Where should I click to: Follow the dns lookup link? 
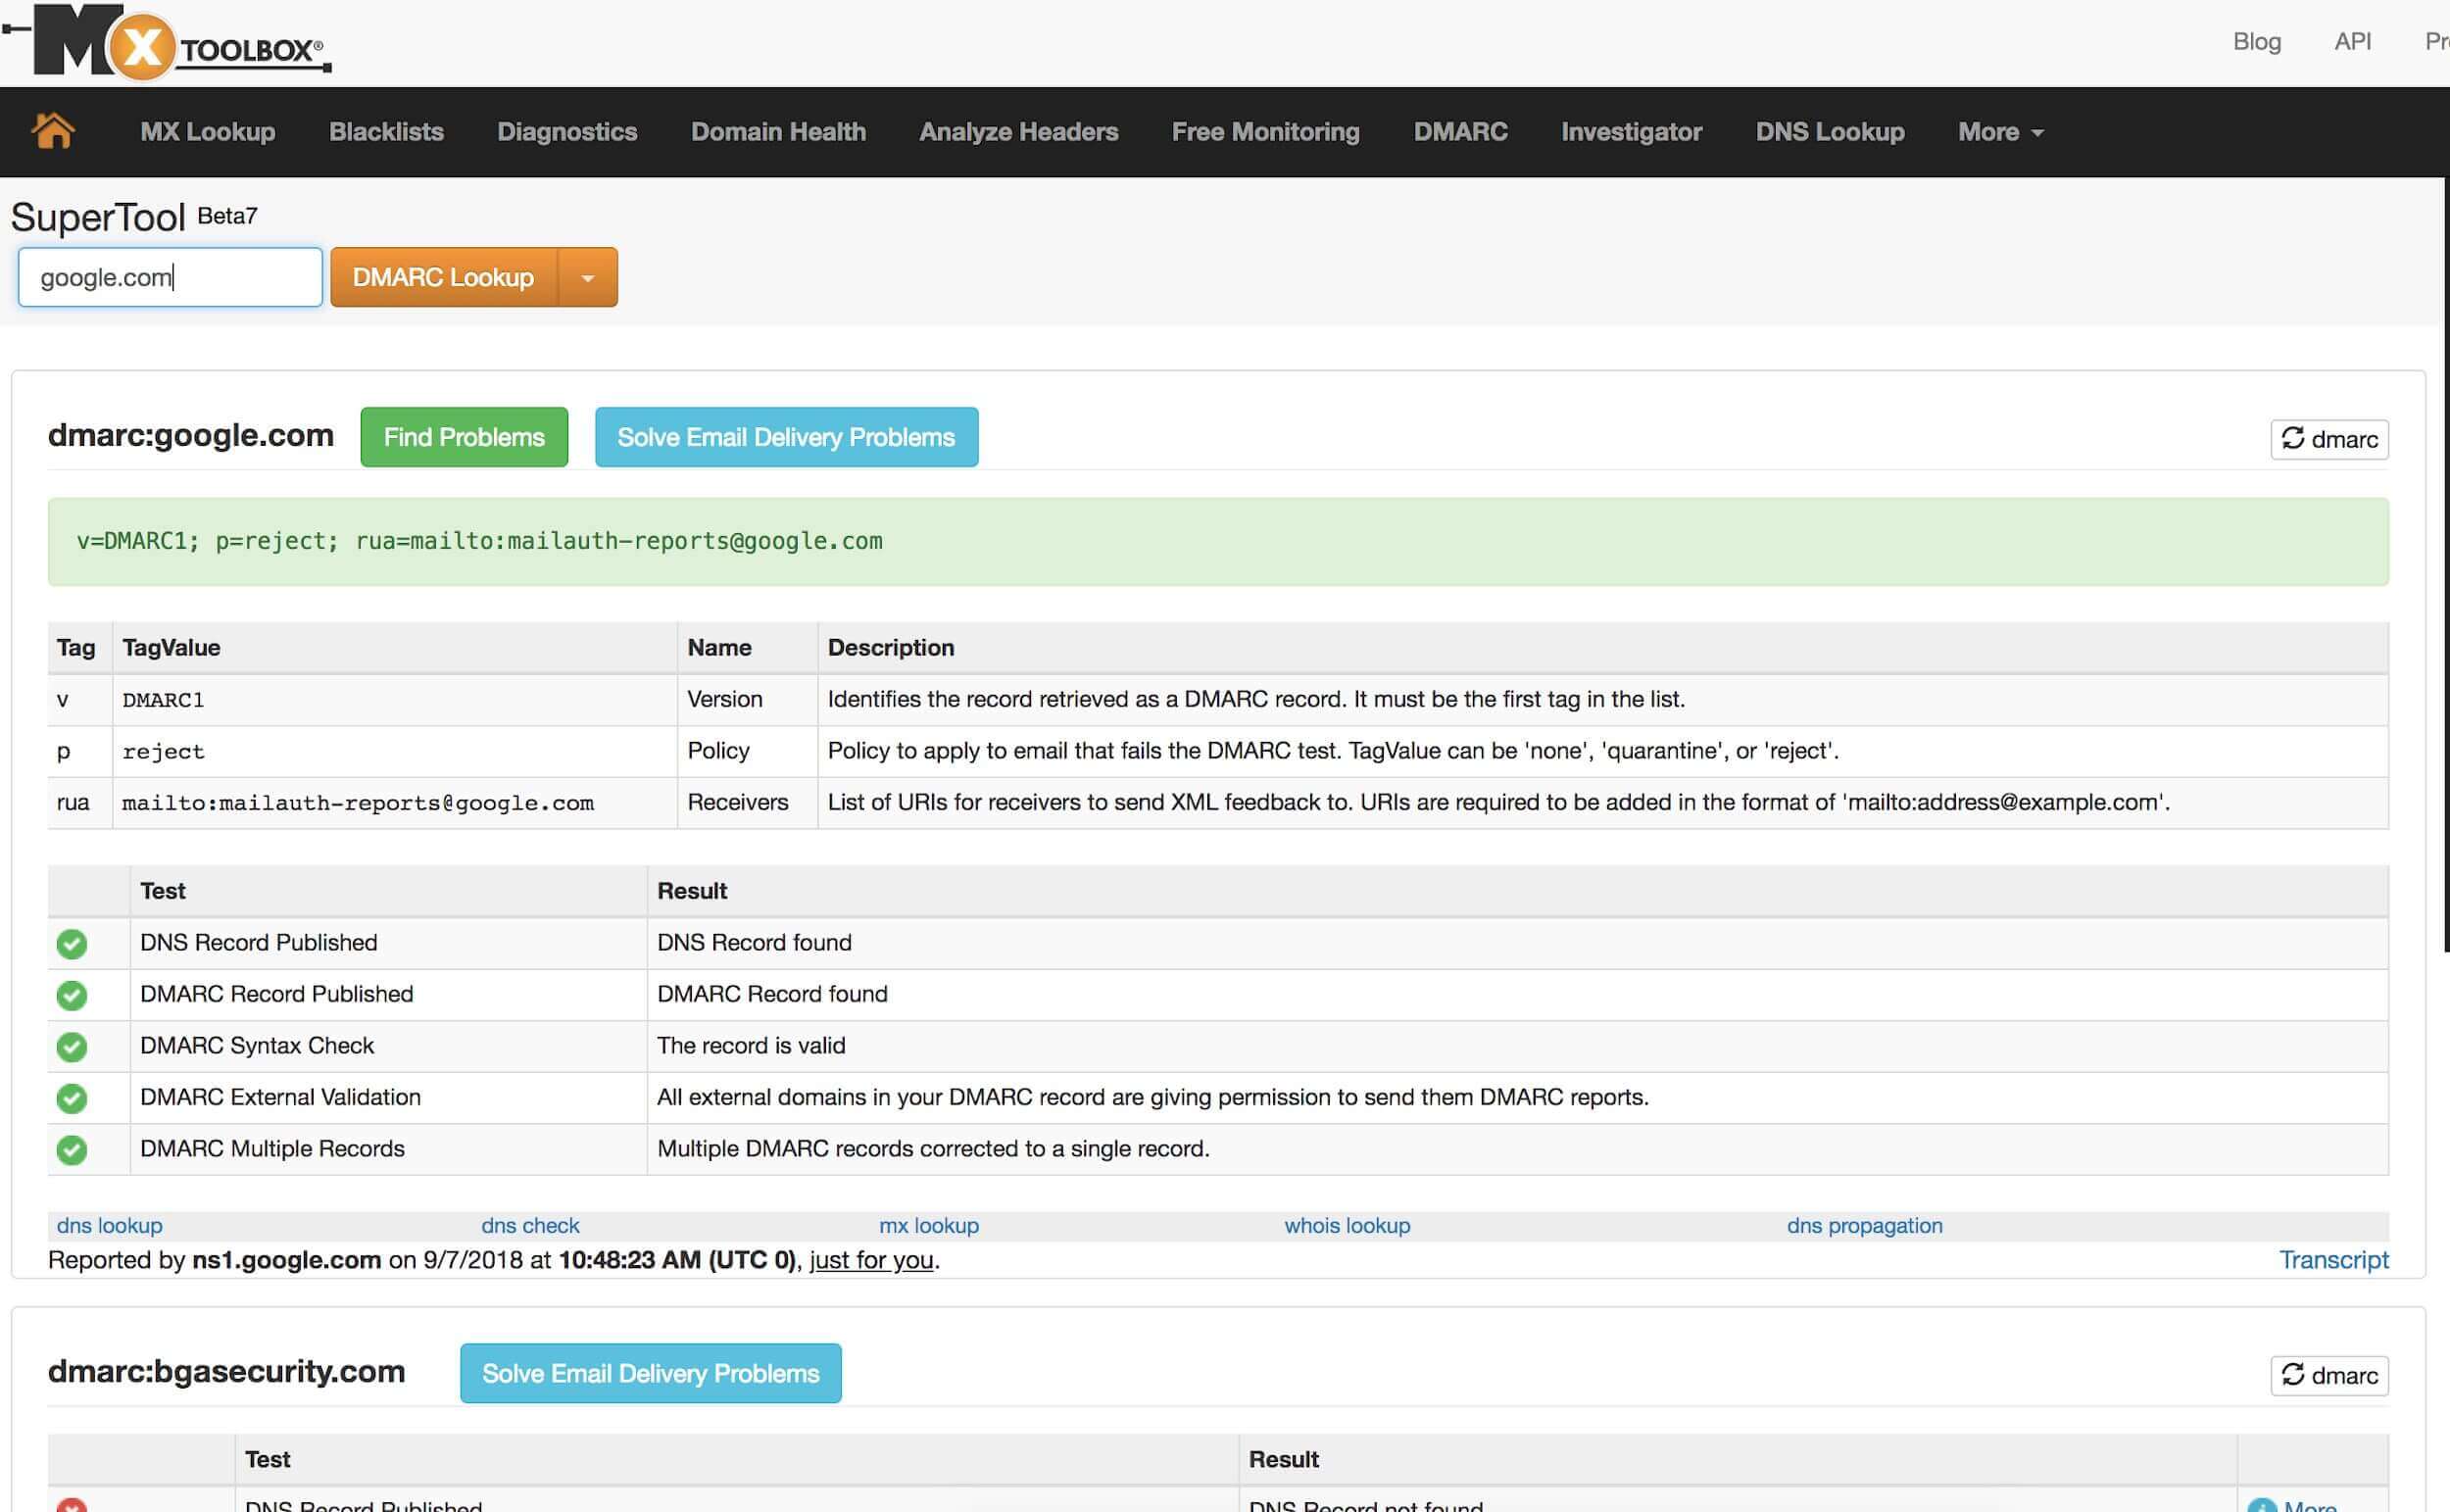[109, 1225]
